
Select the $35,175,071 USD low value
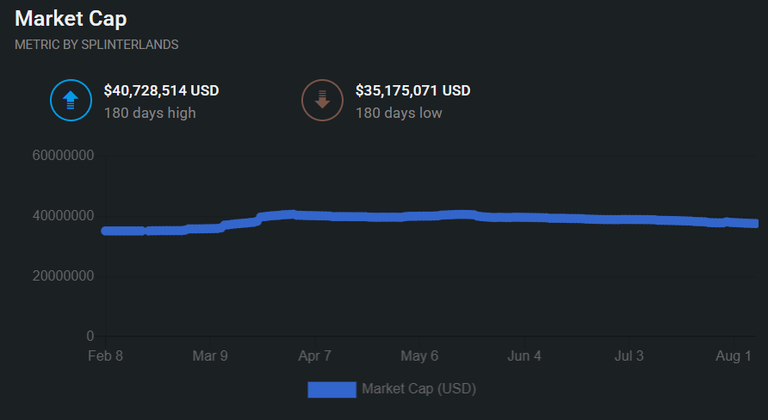click(413, 91)
